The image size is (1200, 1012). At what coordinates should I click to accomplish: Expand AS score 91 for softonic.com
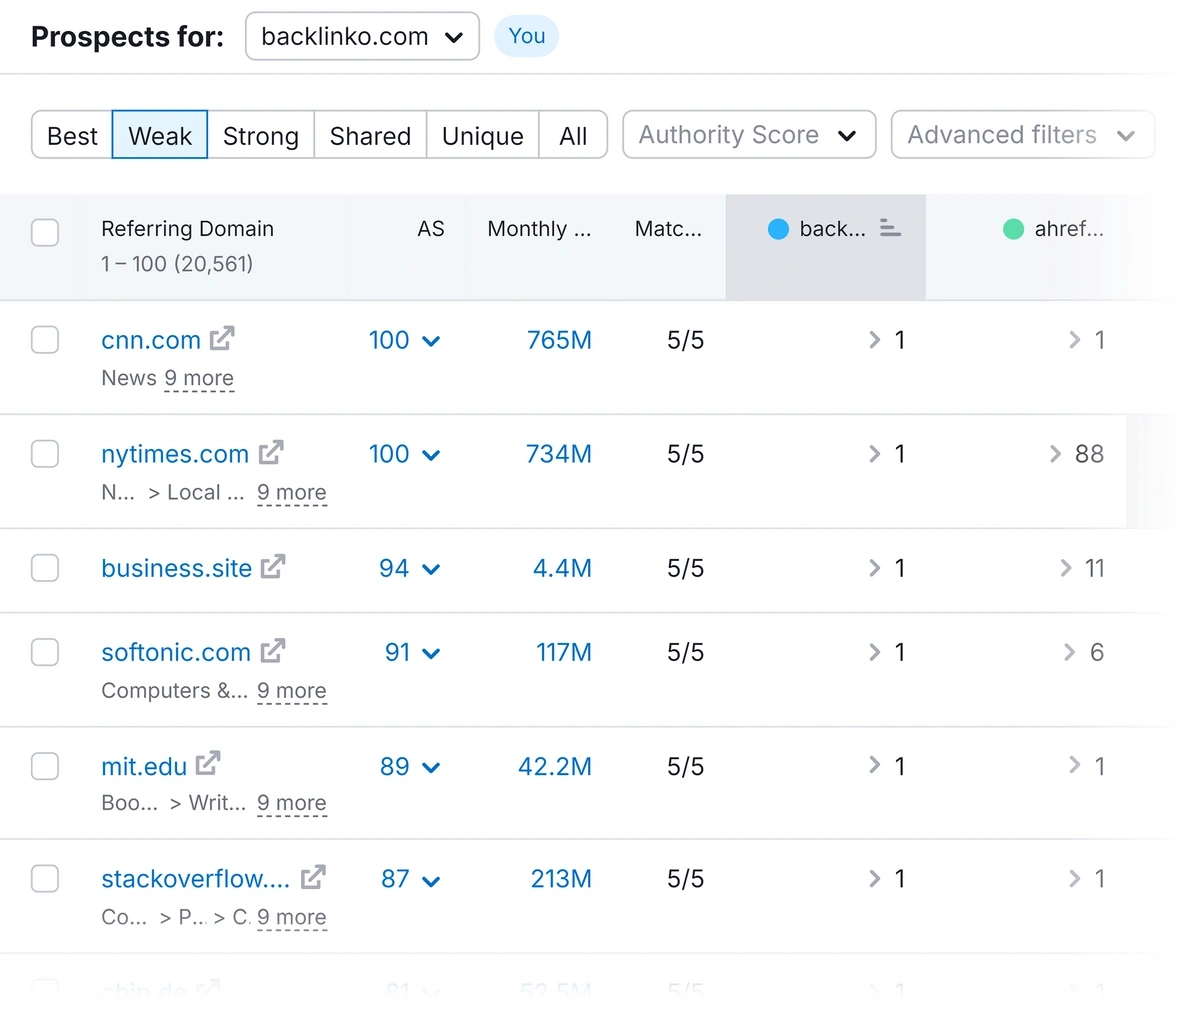pyautogui.click(x=412, y=652)
